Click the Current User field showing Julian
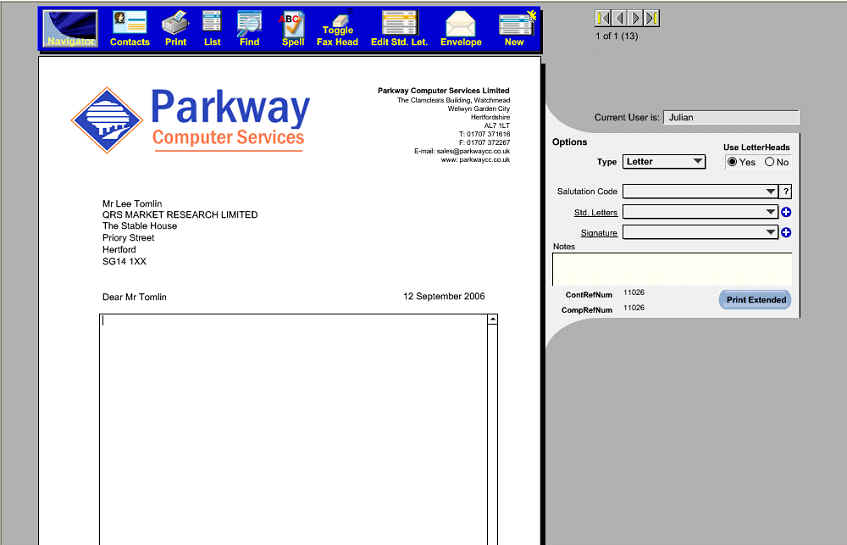The image size is (847, 545). [731, 117]
